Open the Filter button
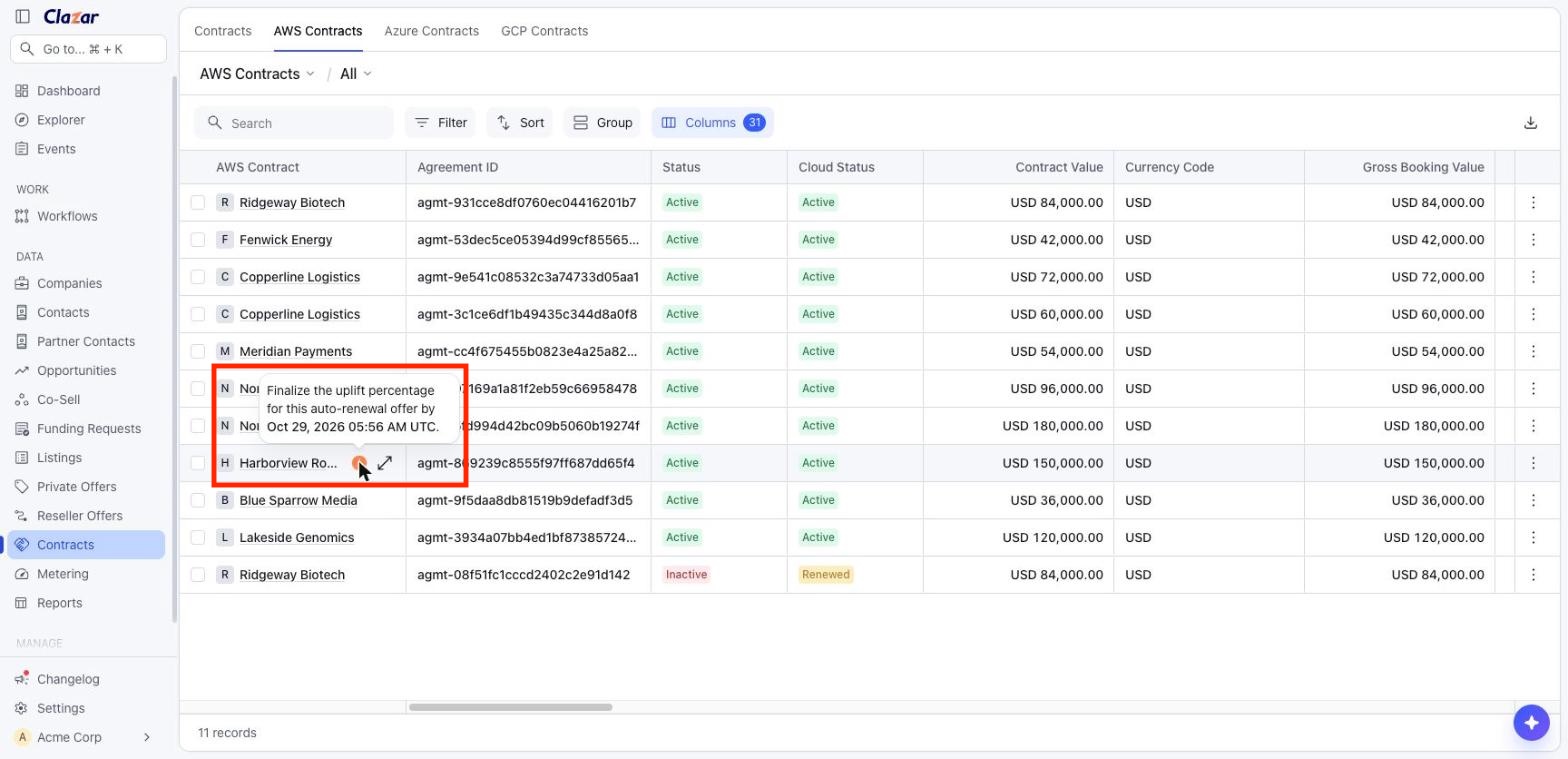 point(441,123)
